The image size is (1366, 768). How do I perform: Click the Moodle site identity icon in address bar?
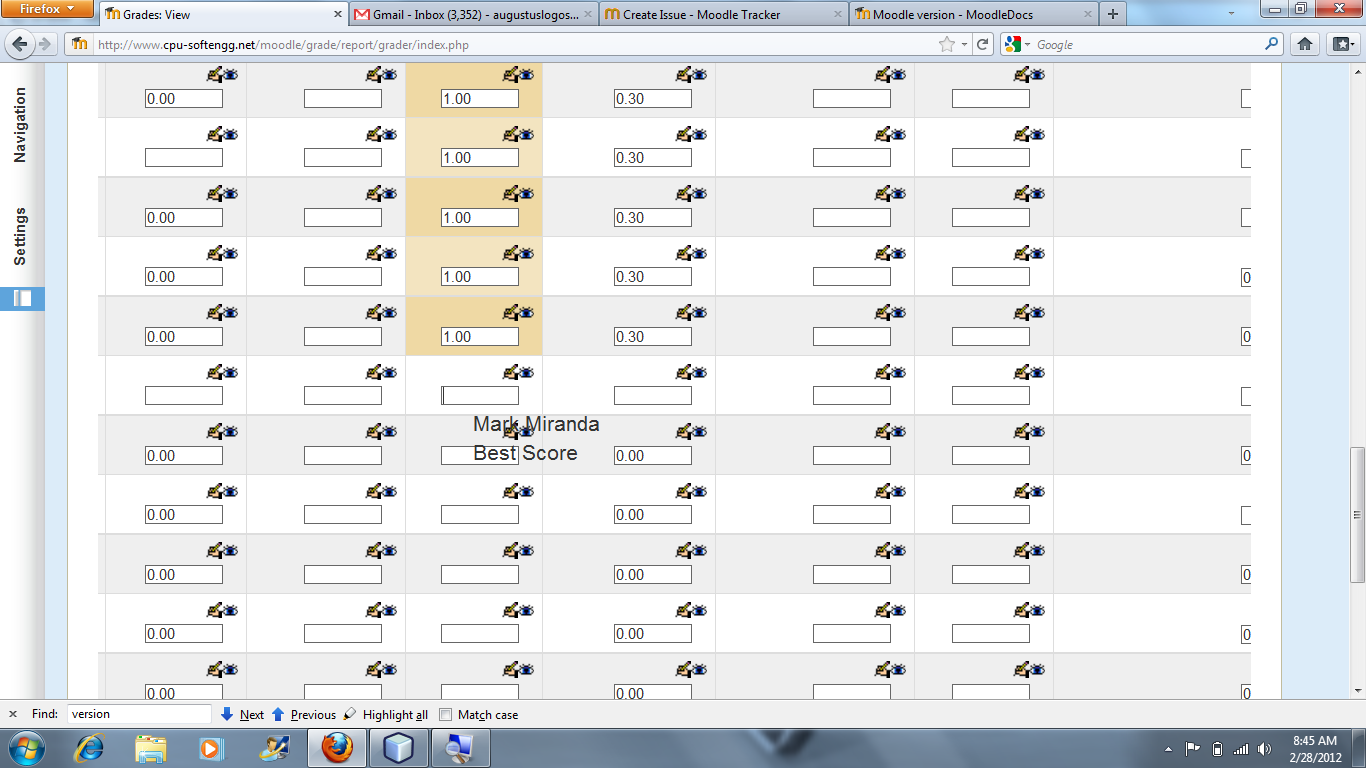click(x=80, y=44)
